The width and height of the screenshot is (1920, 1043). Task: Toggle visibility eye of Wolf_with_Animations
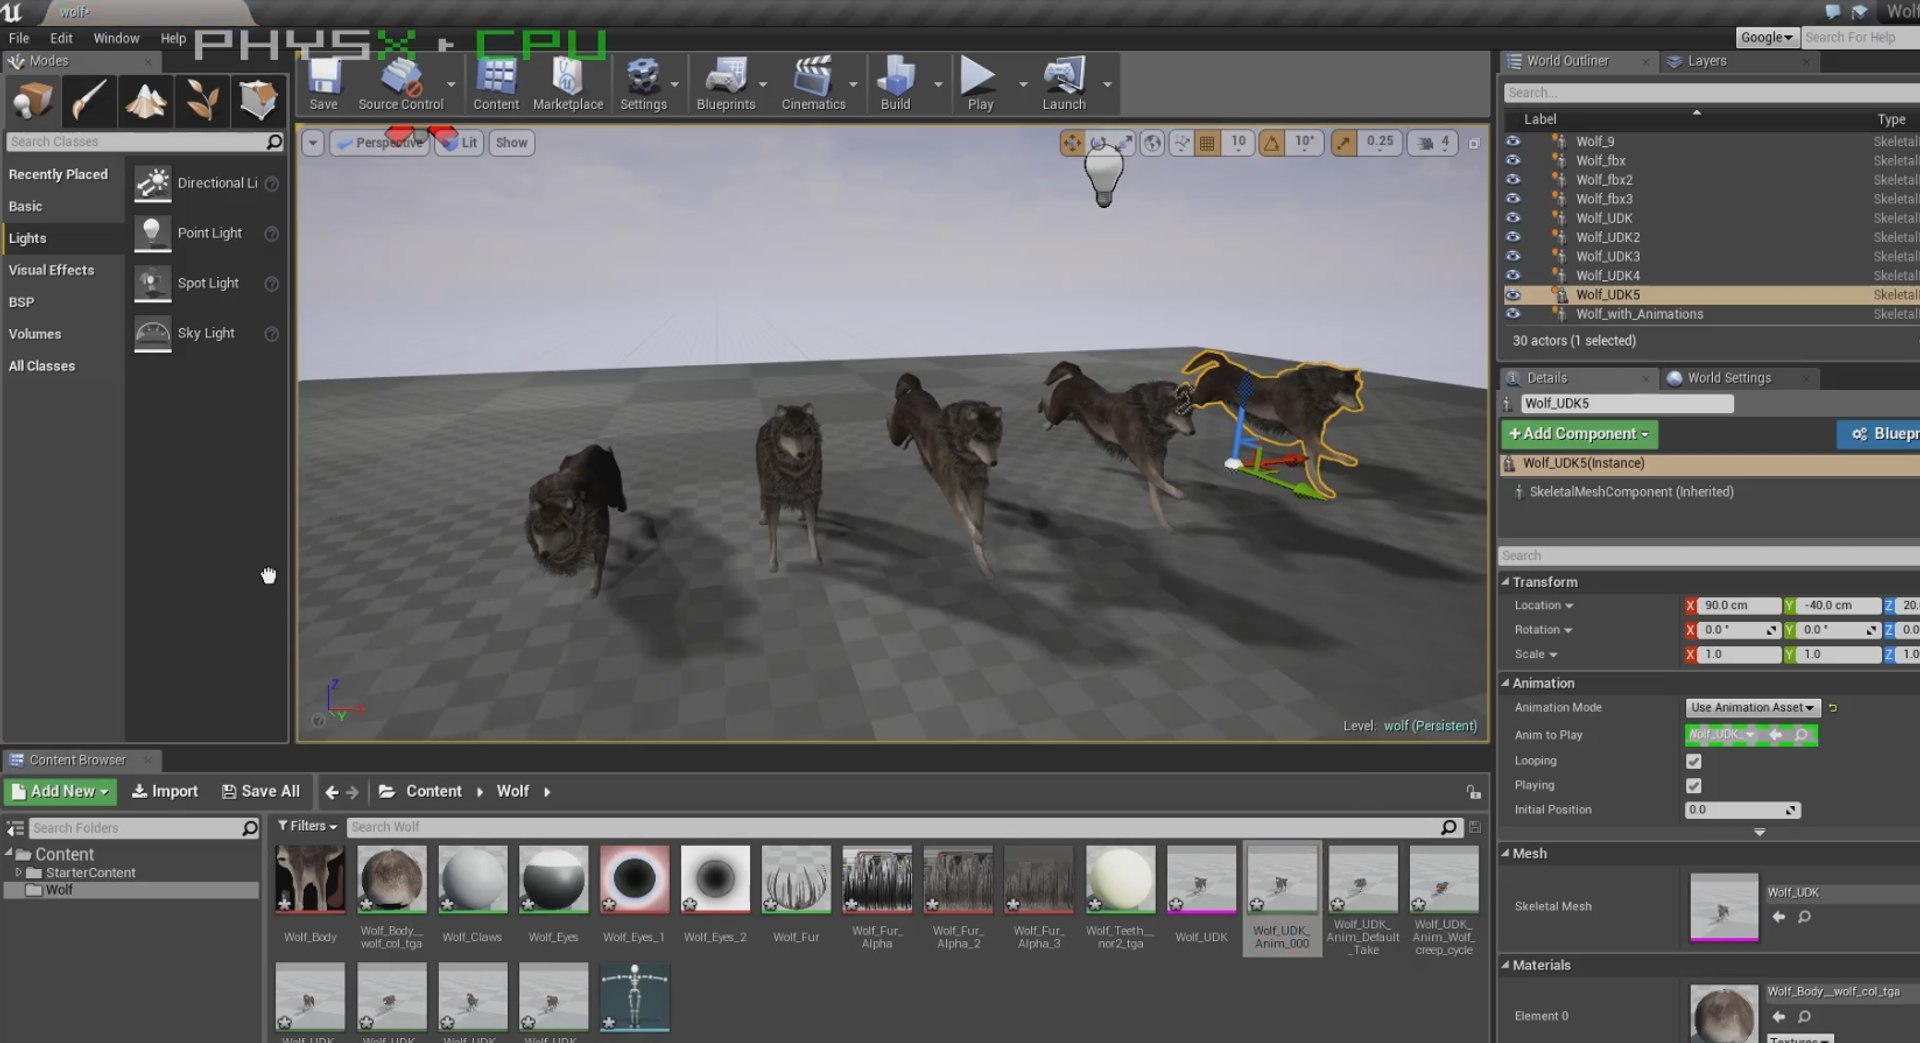pyautogui.click(x=1513, y=314)
